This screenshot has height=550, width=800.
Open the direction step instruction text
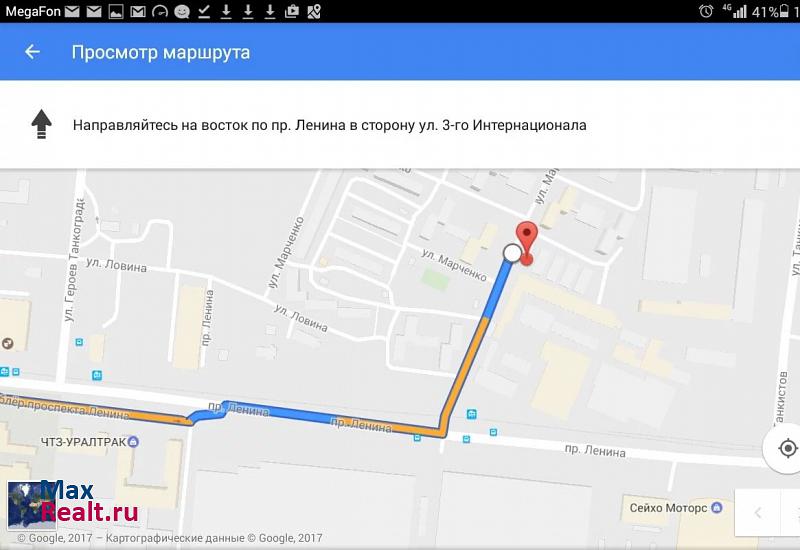tap(330, 125)
